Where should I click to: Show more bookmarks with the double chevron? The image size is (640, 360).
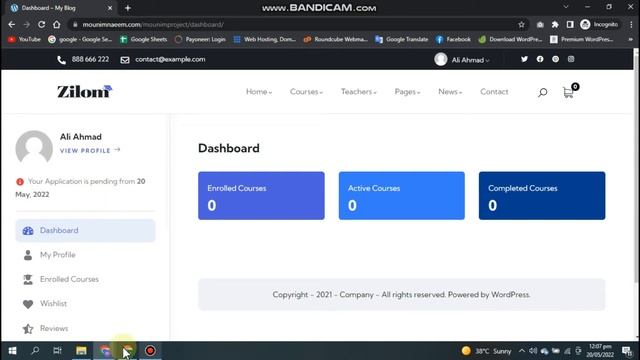click(630, 40)
